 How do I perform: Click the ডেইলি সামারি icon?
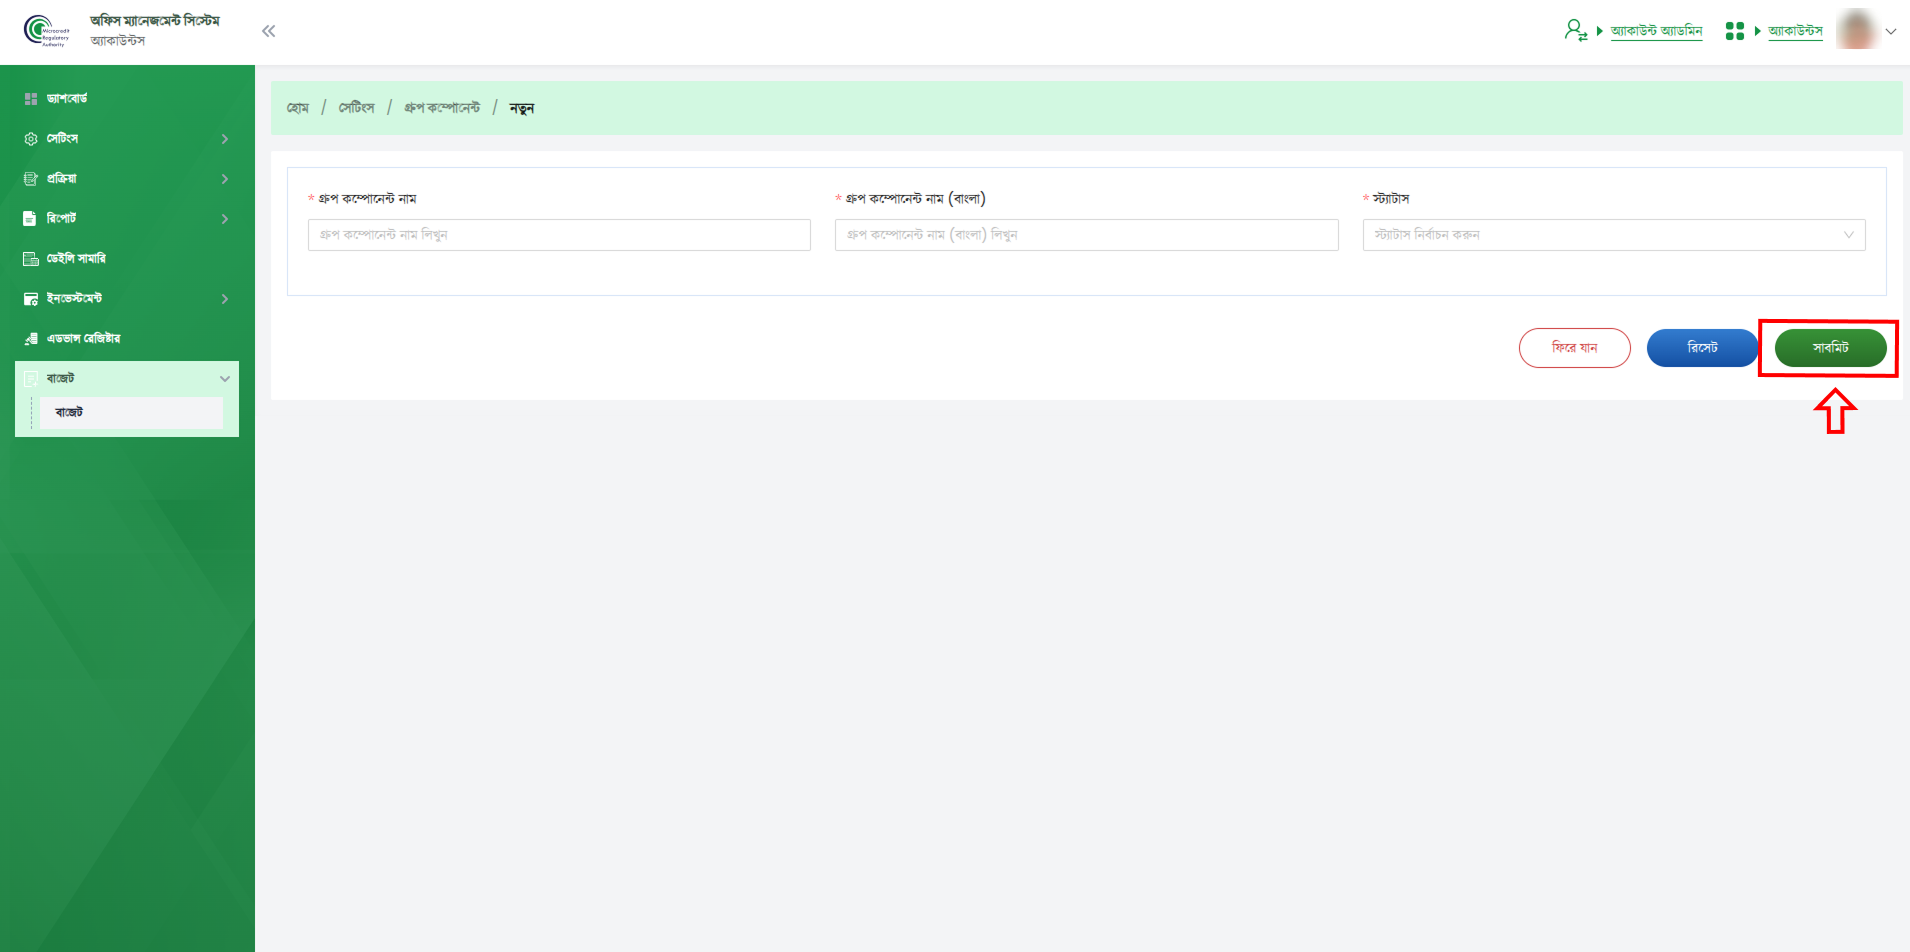pyautogui.click(x=31, y=259)
